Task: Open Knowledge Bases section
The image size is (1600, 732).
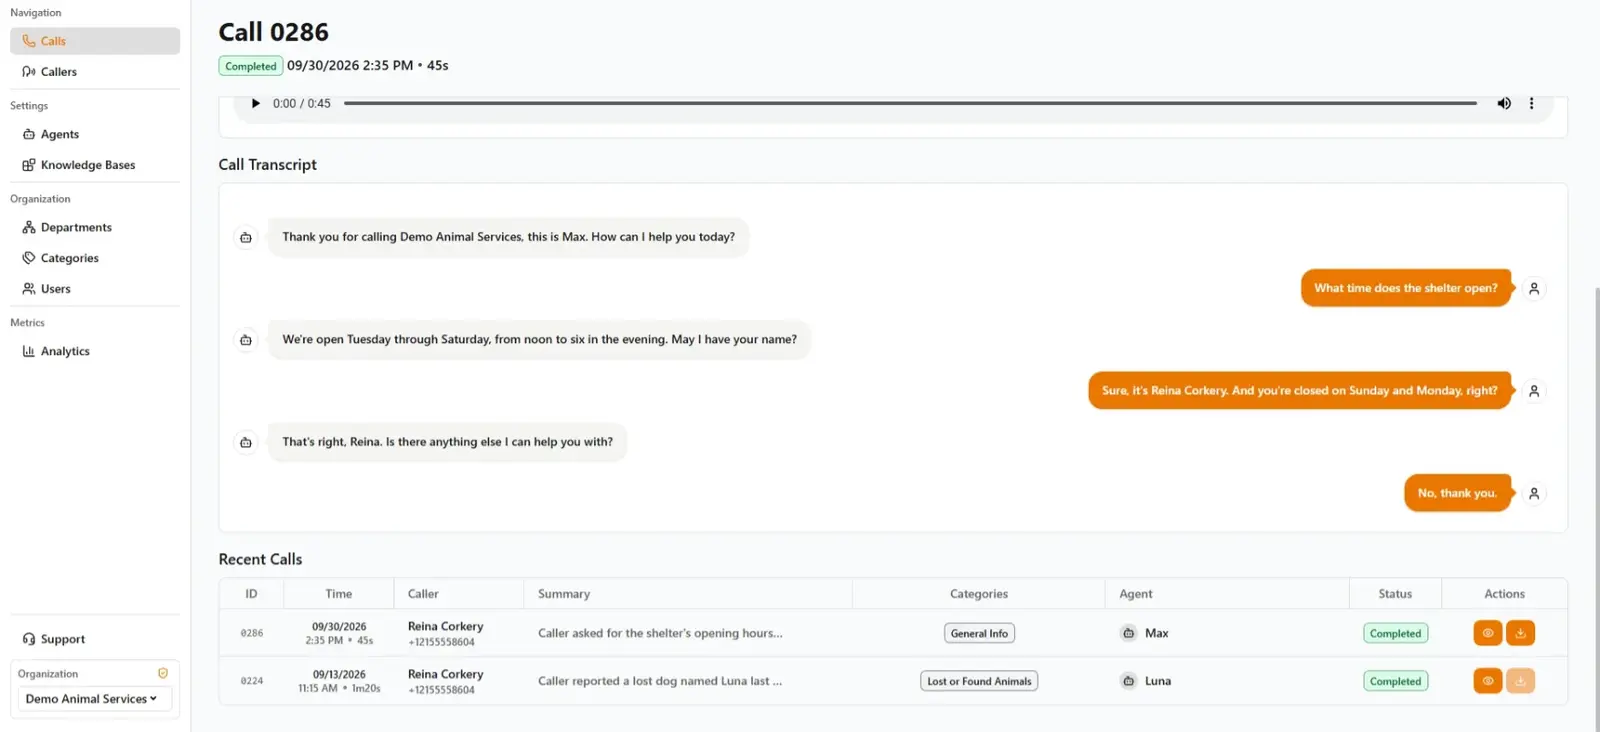Action: [x=95, y=165]
